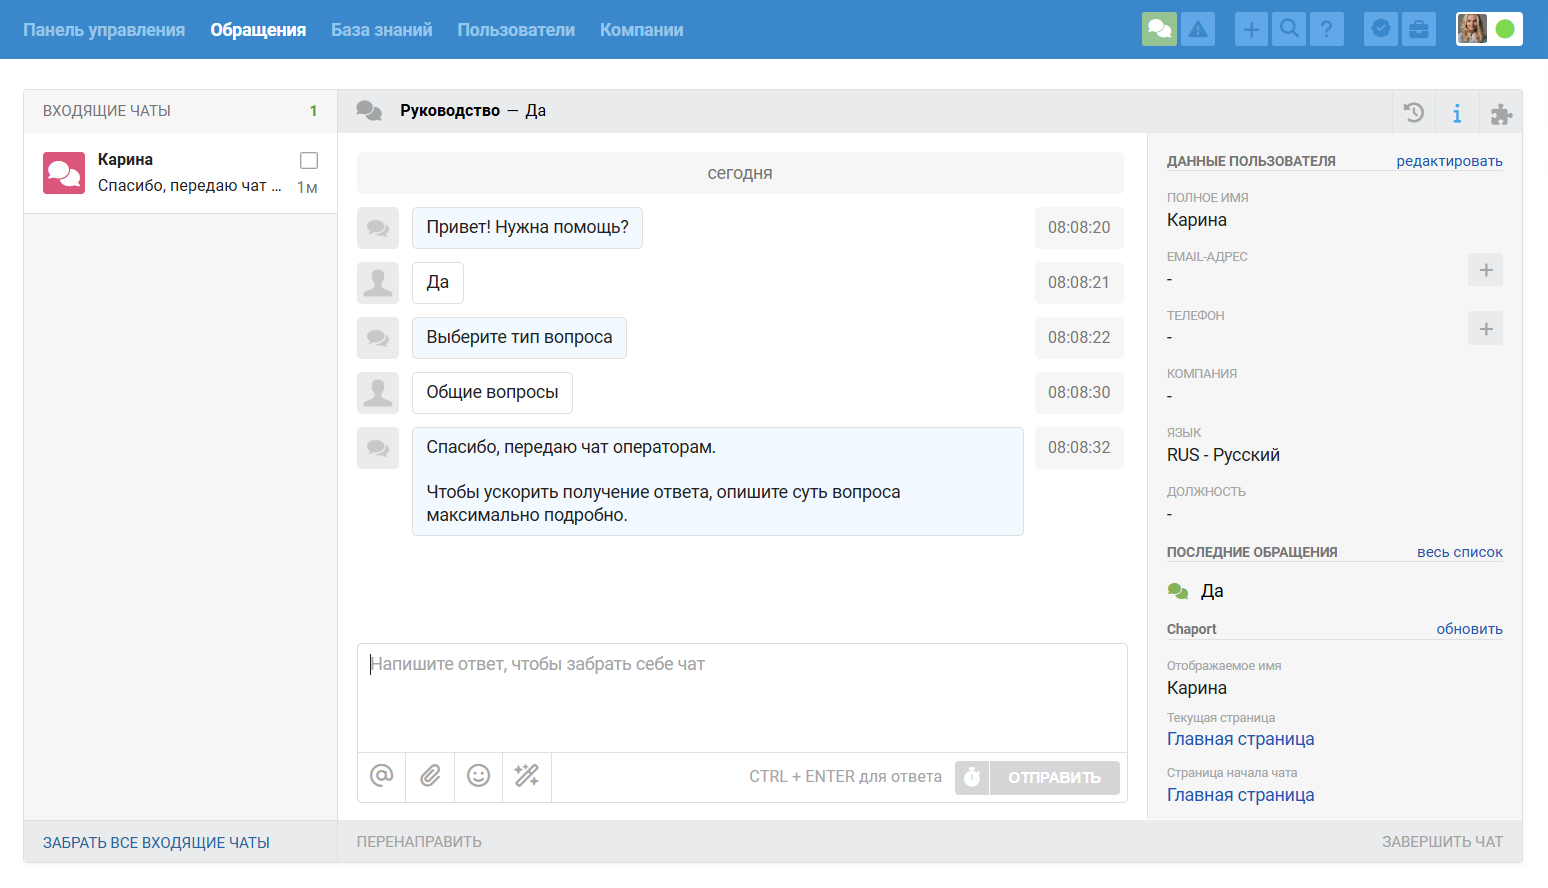This screenshot has width=1548, height=888.
Task: Add an email address with plus button
Action: point(1485,270)
